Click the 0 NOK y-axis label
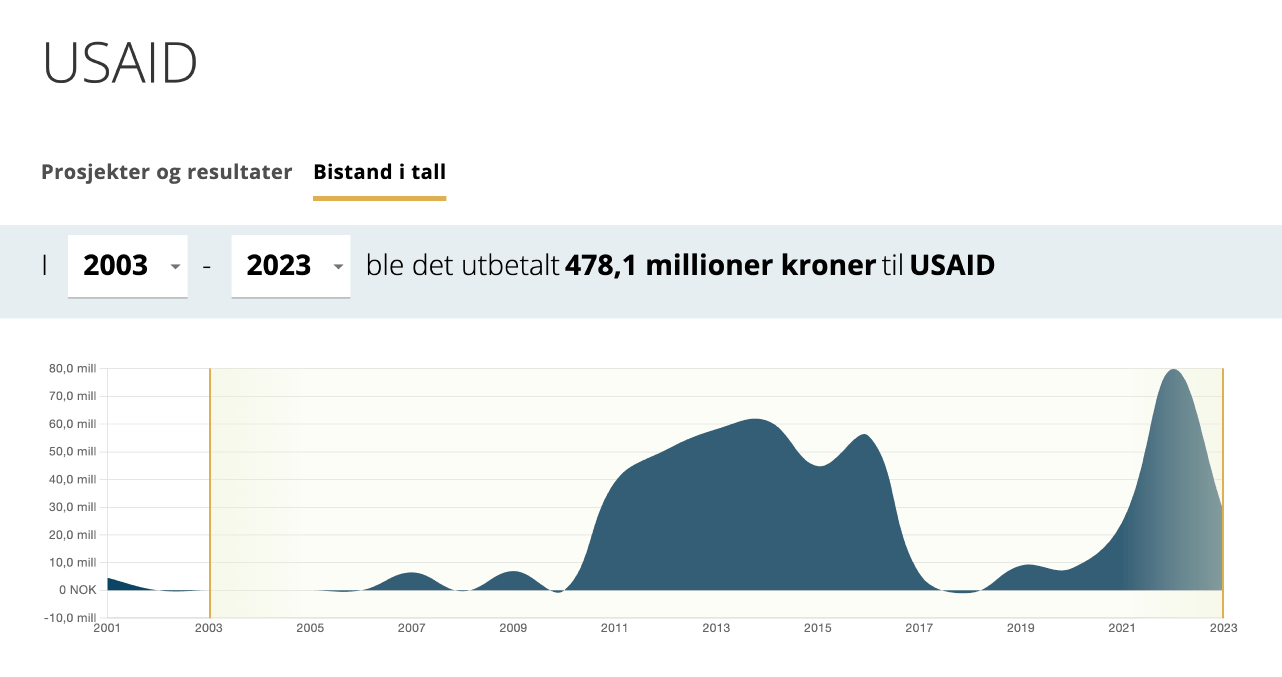 point(77,590)
